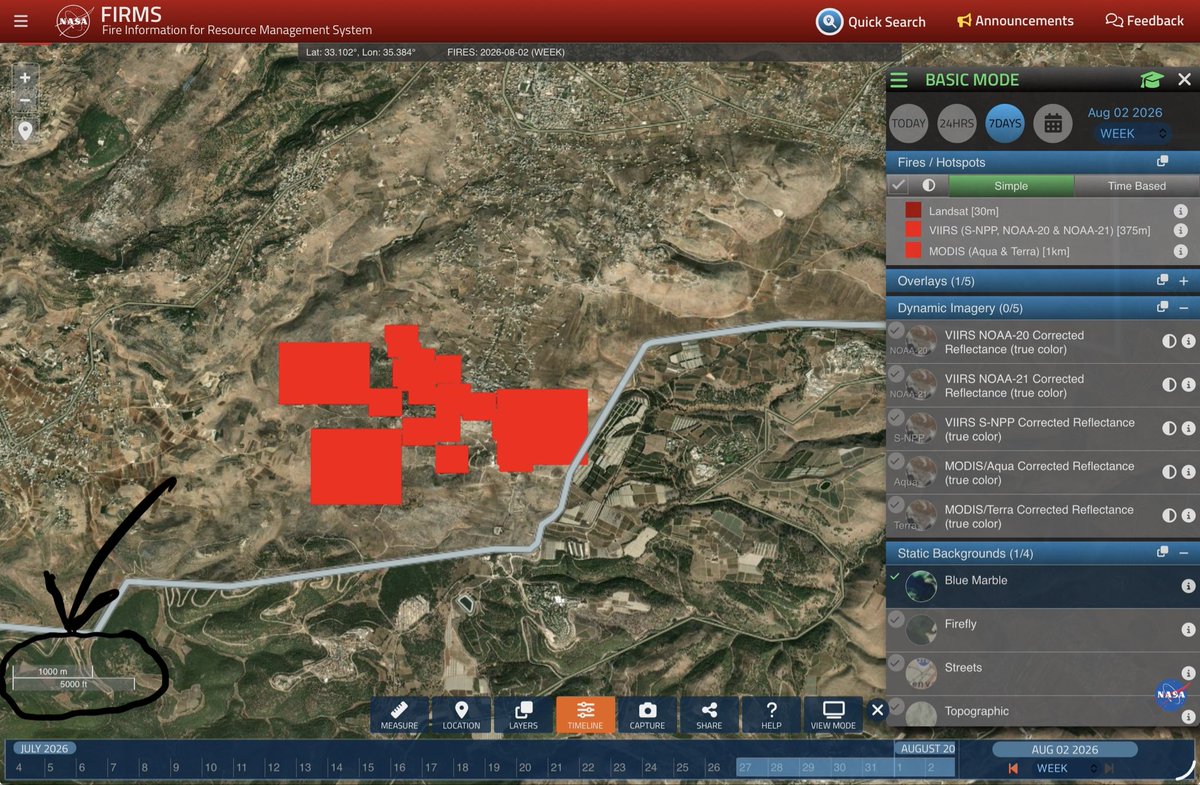Pop out the Static Backgrounds section
Image resolution: width=1200 pixels, height=785 pixels.
point(1162,553)
